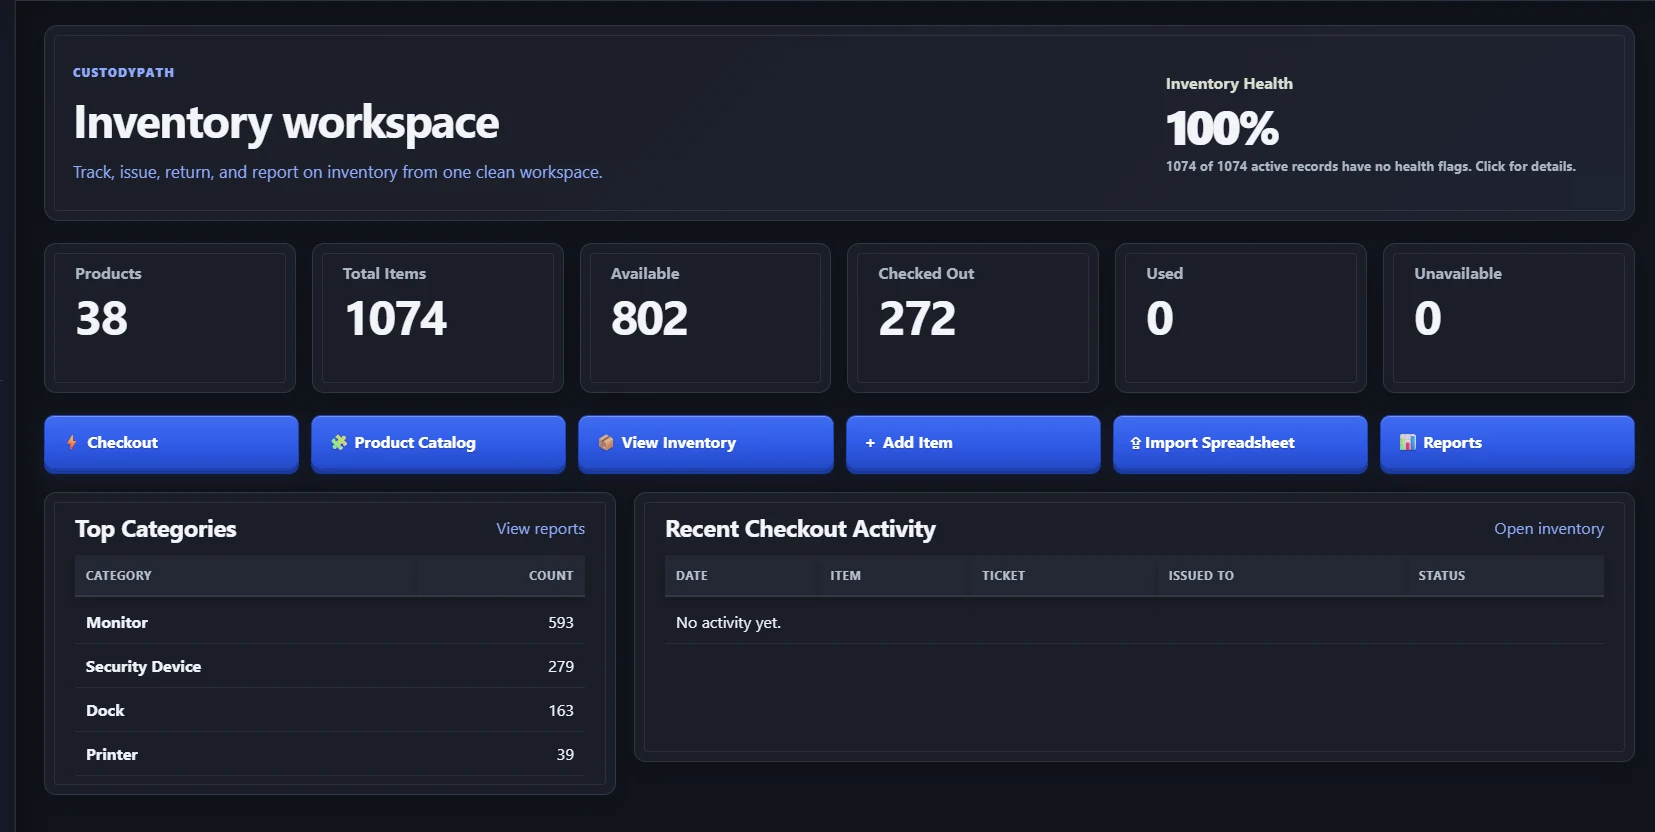This screenshot has height=832, width=1655.
Task: Click the Dock category row
Action: coord(330,710)
